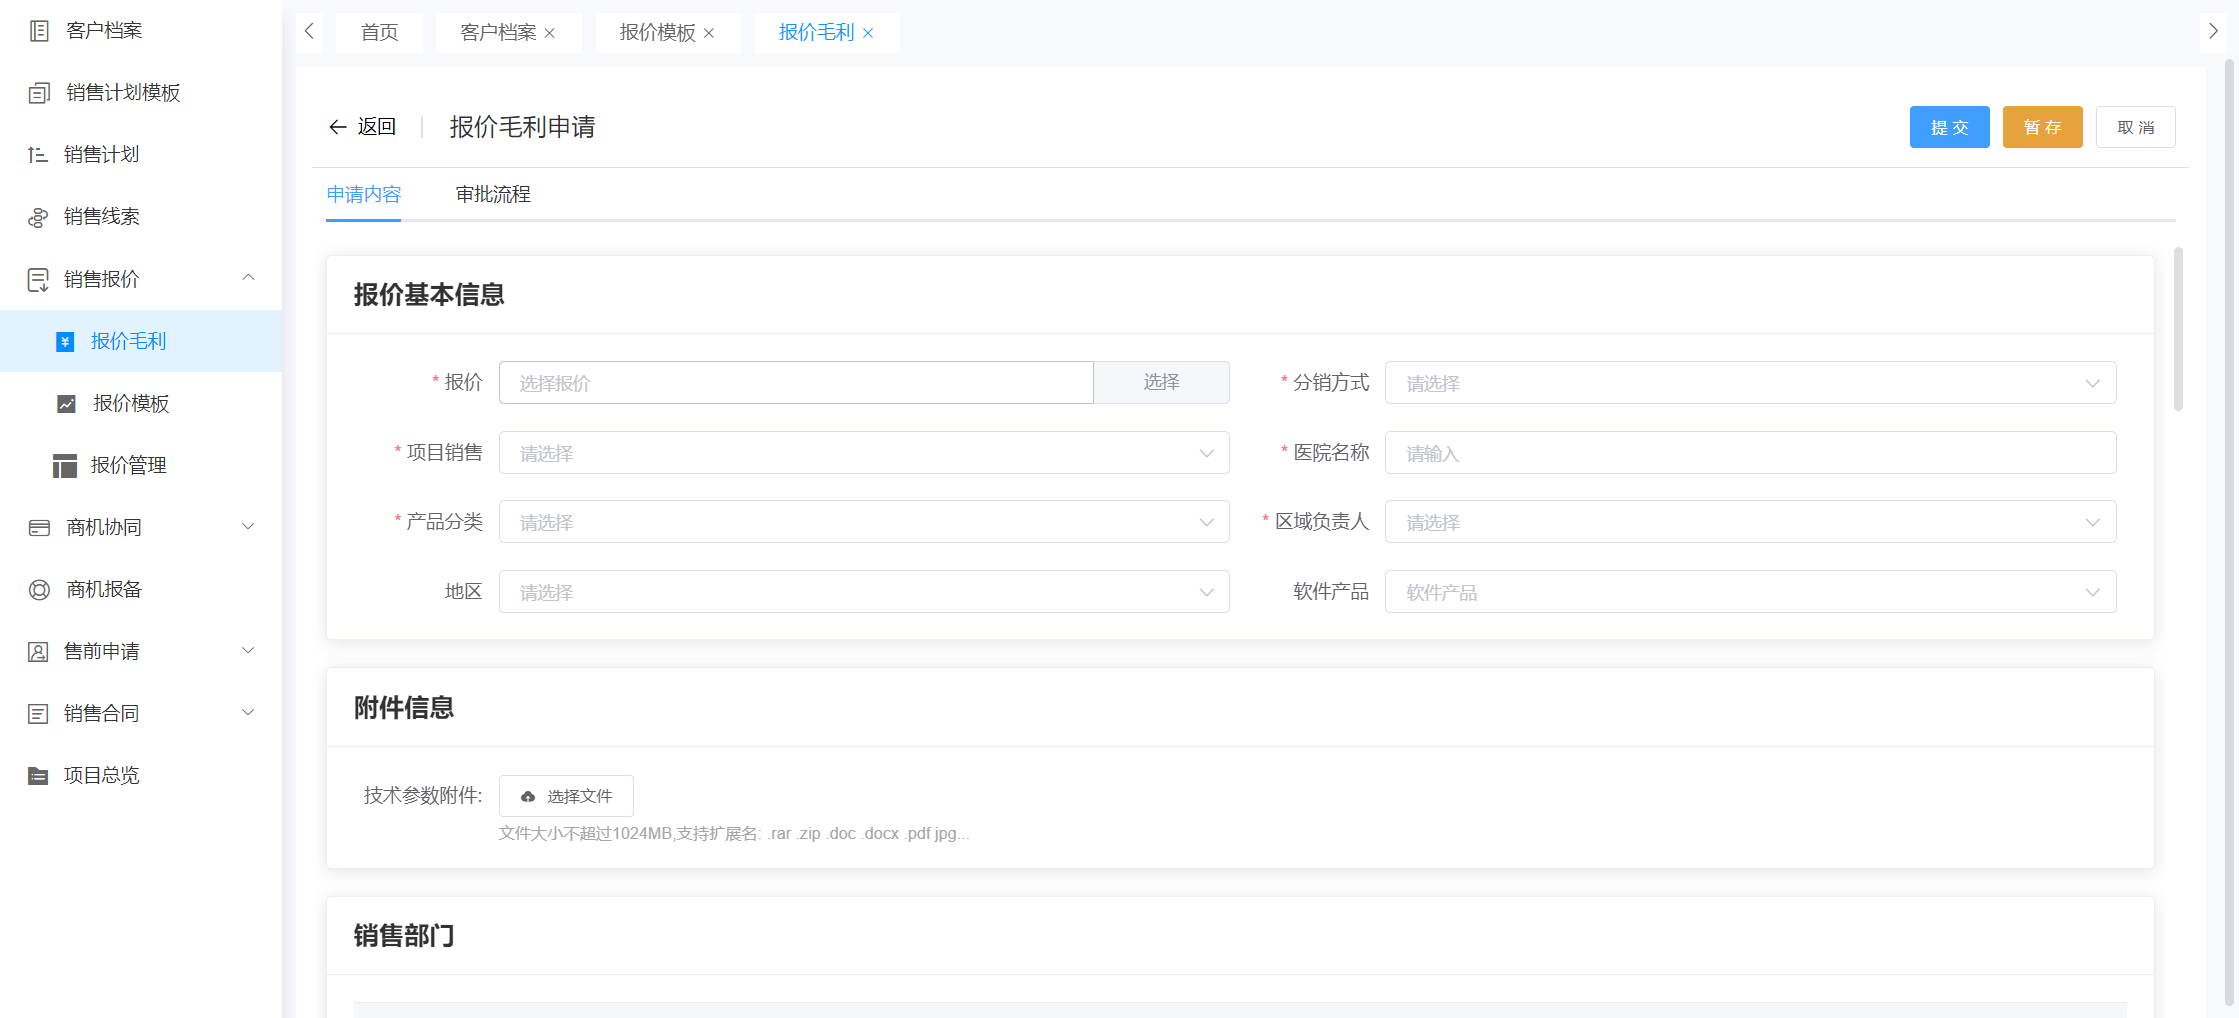Switch to the 首页 tab
Screen dimensions: 2239x1018
pos(379,33)
